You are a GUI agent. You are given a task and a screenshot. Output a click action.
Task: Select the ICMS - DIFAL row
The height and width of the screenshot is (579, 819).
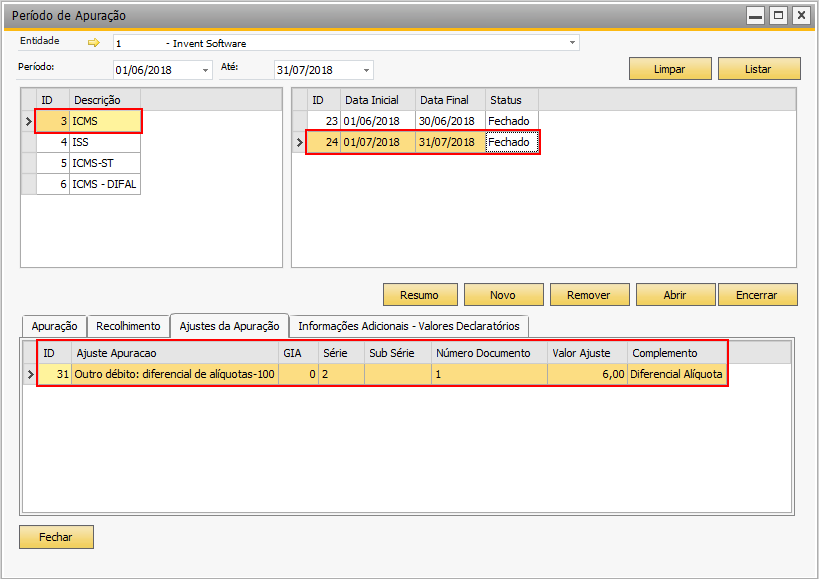coord(88,184)
